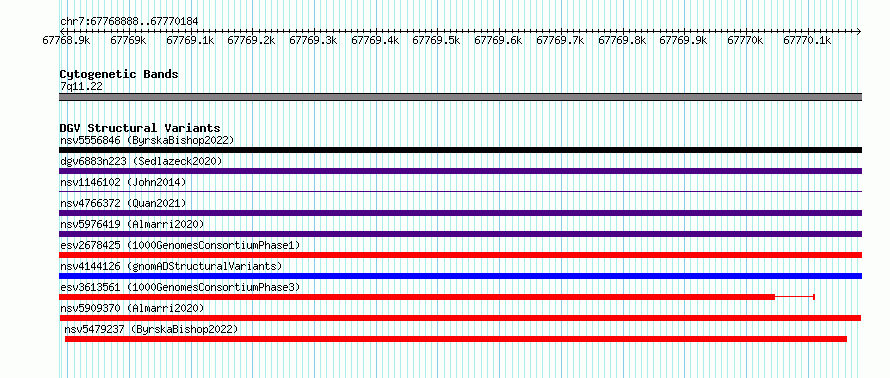Screen dimensions: 890x378
Task: Click the 67769.5k ruler tick label
Action: [436, 40]
